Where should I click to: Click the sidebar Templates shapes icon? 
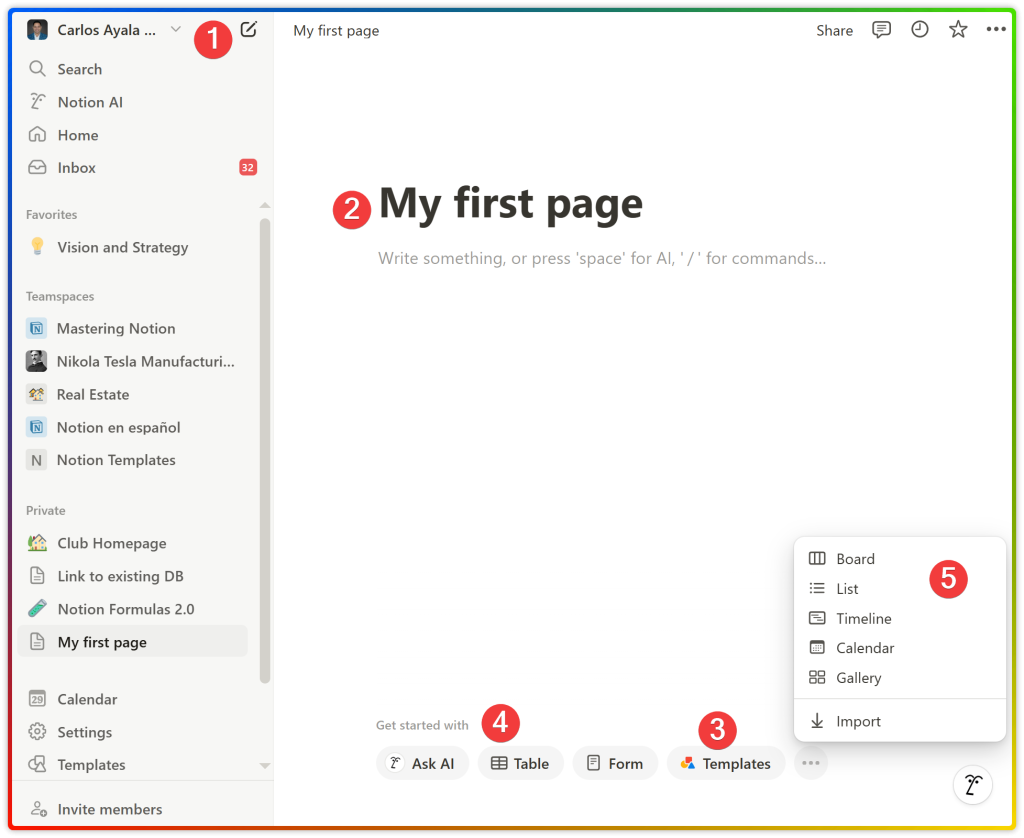(x=37, y=764)
